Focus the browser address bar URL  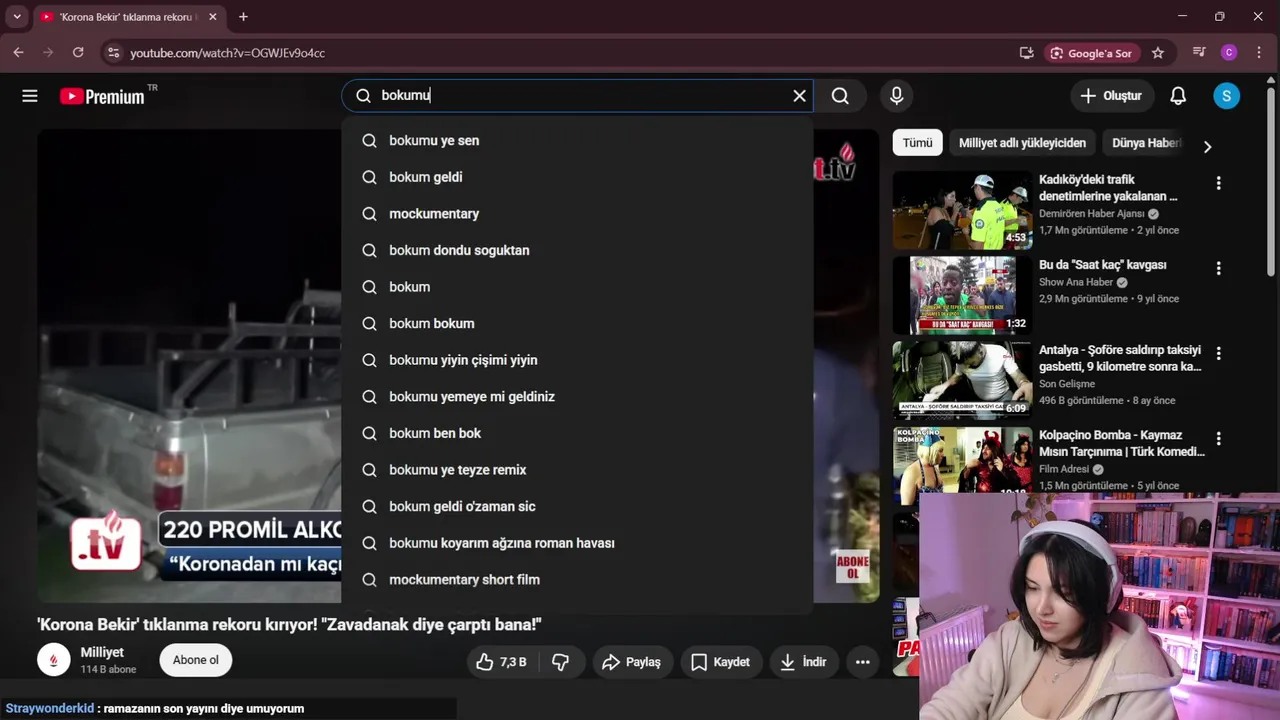(227, 53)
